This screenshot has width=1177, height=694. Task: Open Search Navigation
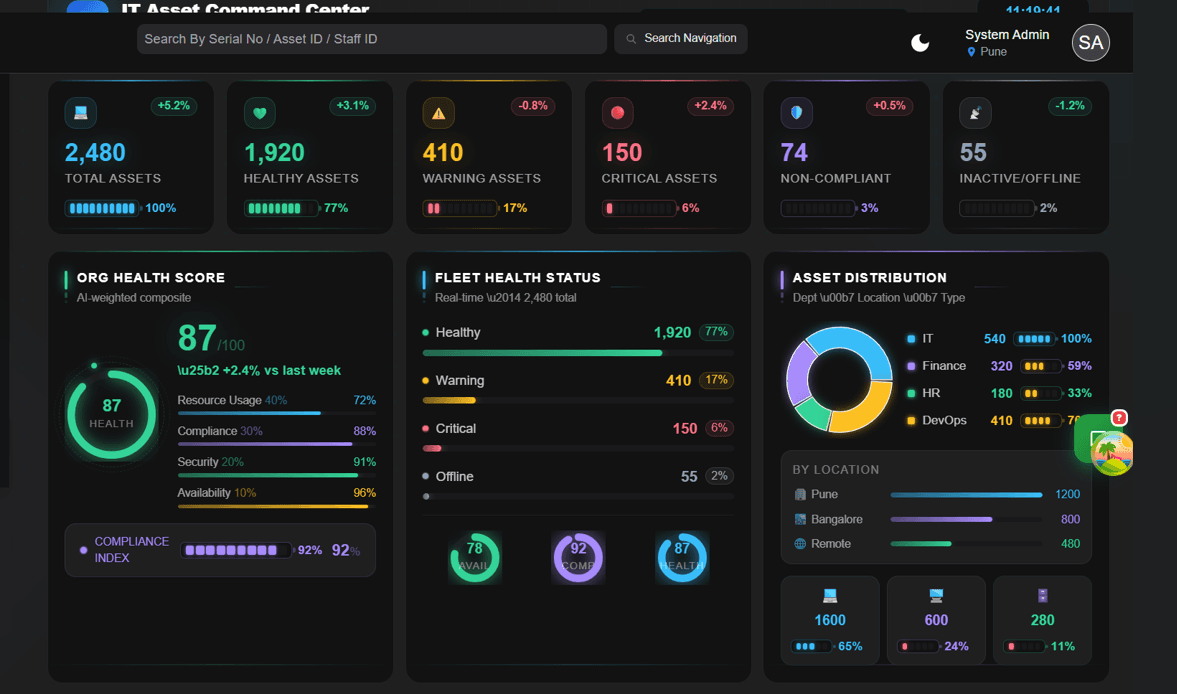(x=681, y=38)
